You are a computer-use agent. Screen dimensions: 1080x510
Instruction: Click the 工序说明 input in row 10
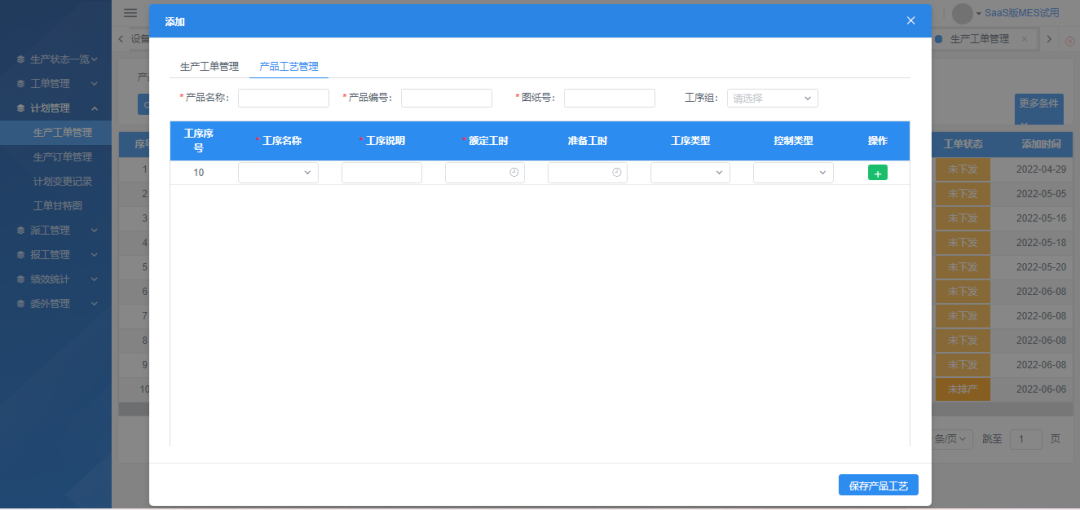click(x=382, y=172)
